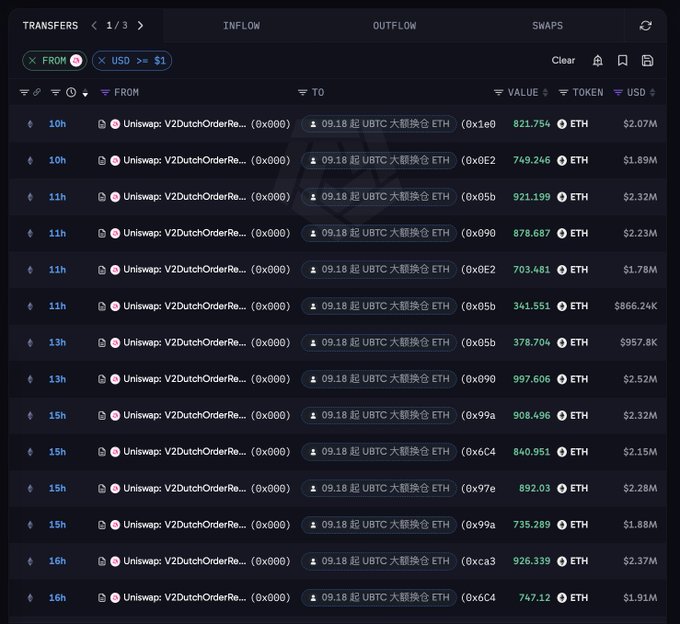
Task: Click USD amount $1.91M
Action: (x=640, y=598)
